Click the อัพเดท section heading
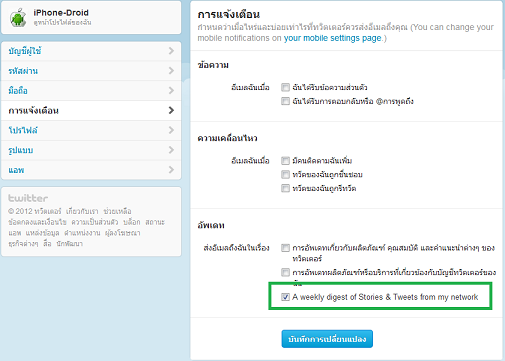 211,225
